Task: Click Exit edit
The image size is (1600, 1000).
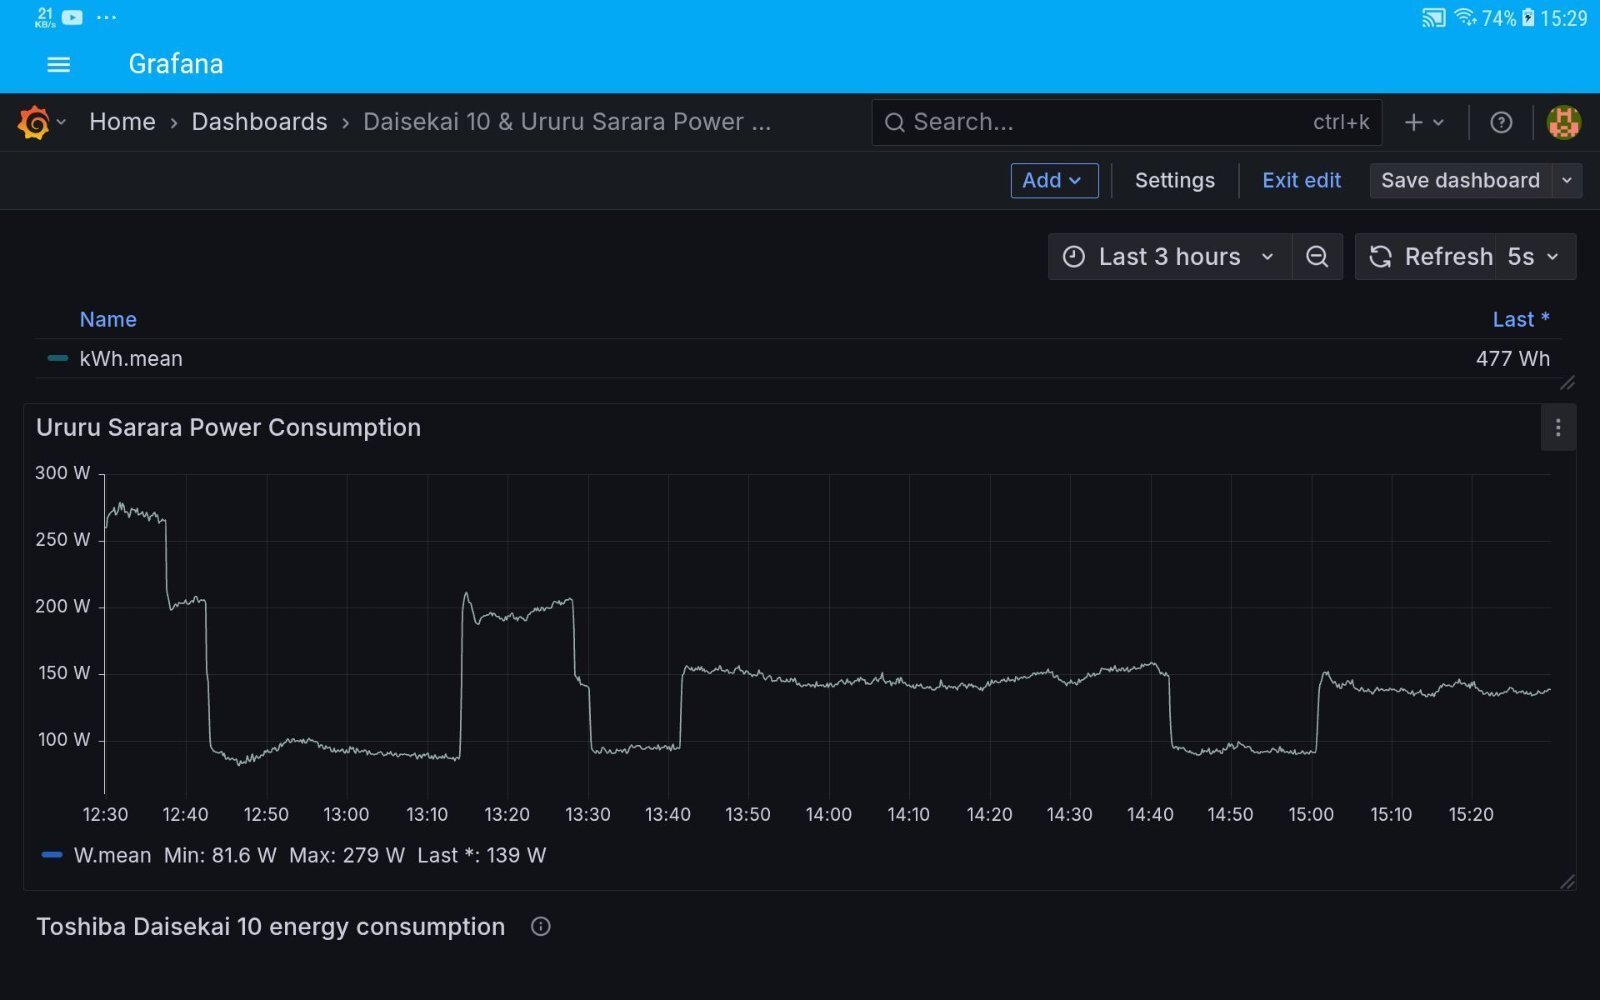Action: tap(1301, 180)
